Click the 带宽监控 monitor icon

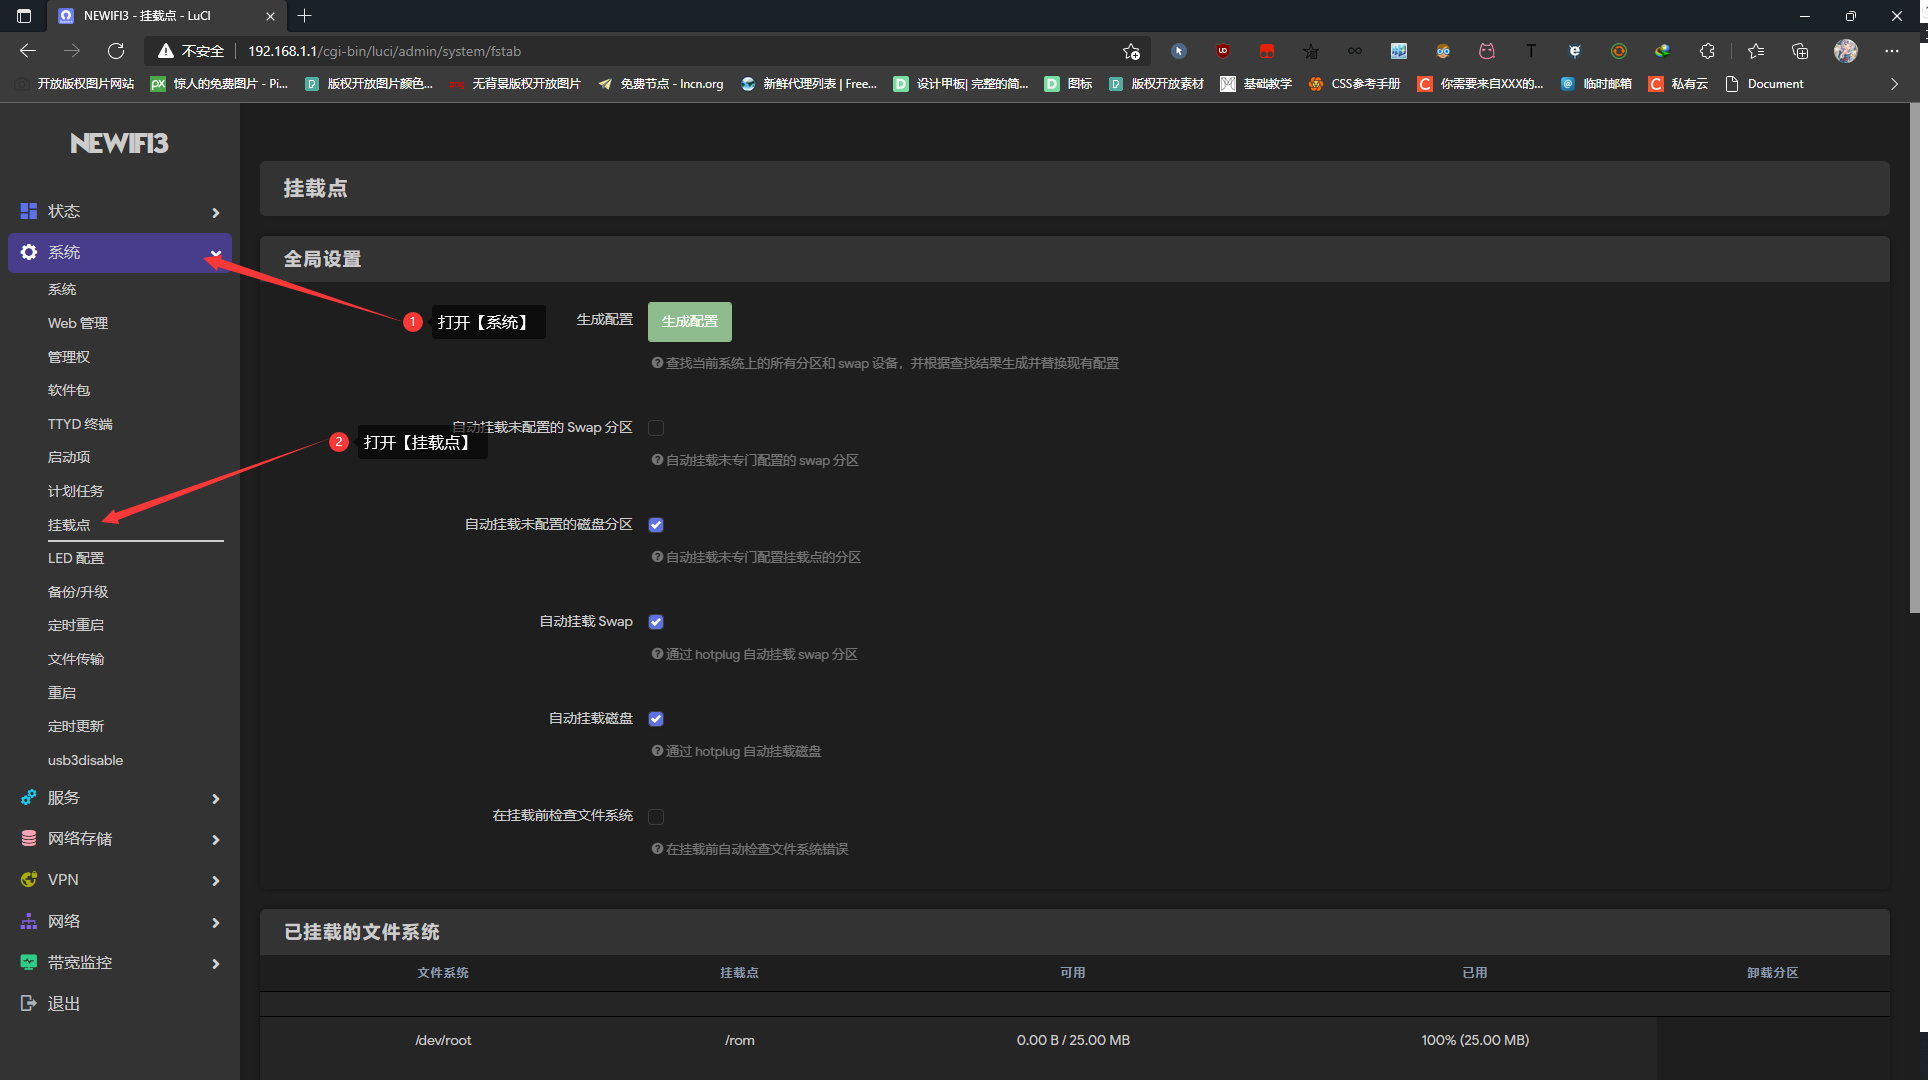click(x=28, y=962)
